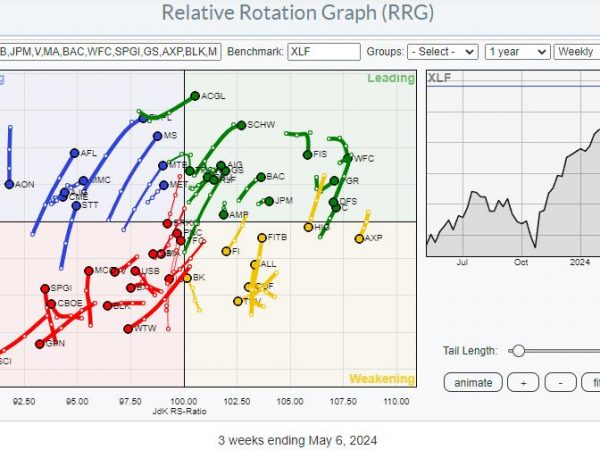Select the STT data point
Screen dimensions: 600x450
pos(77,206)
